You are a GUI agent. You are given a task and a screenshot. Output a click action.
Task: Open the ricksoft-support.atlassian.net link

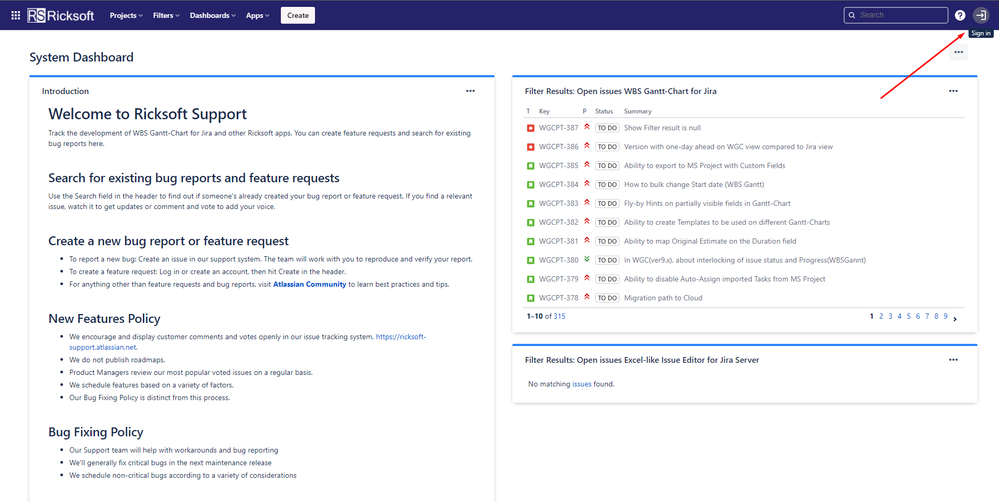pyautogui.click(x=248, y=341)
